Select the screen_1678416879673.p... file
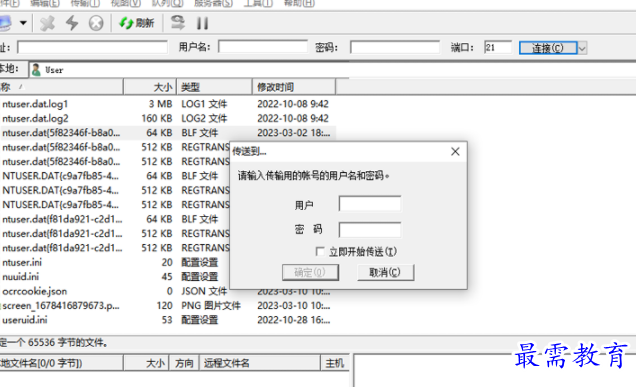 coord(61,305)
